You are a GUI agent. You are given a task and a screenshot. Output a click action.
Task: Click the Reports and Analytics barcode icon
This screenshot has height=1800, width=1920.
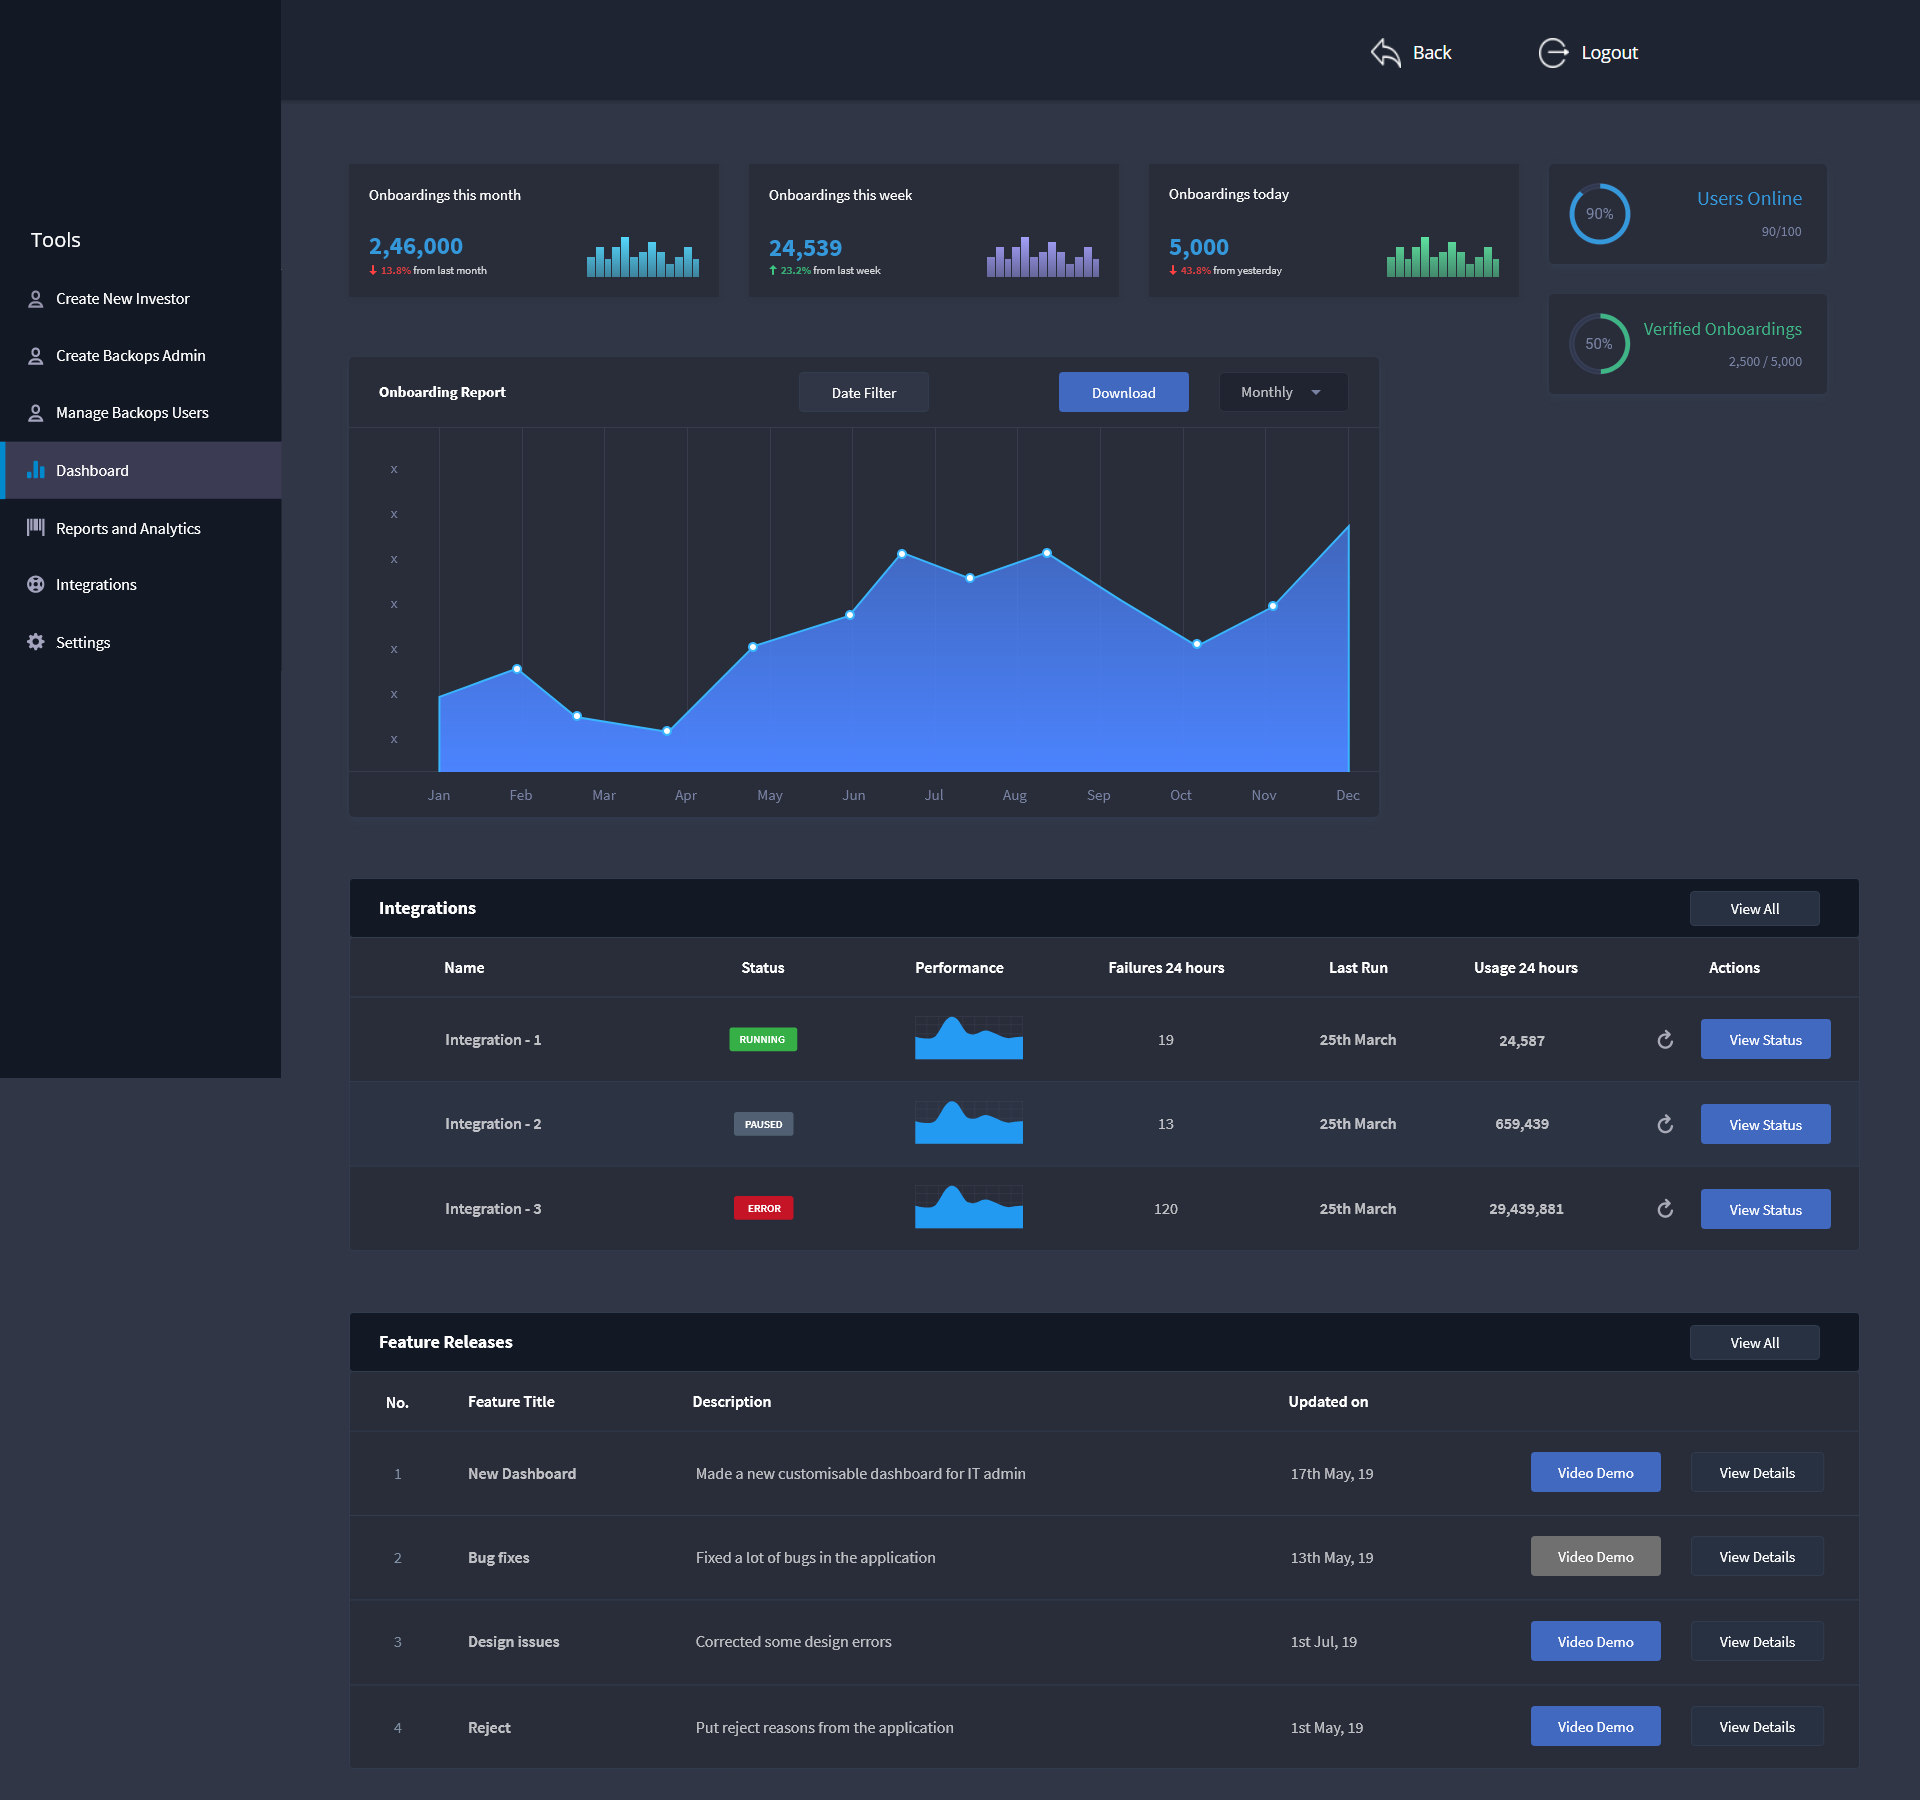point(36,527)
